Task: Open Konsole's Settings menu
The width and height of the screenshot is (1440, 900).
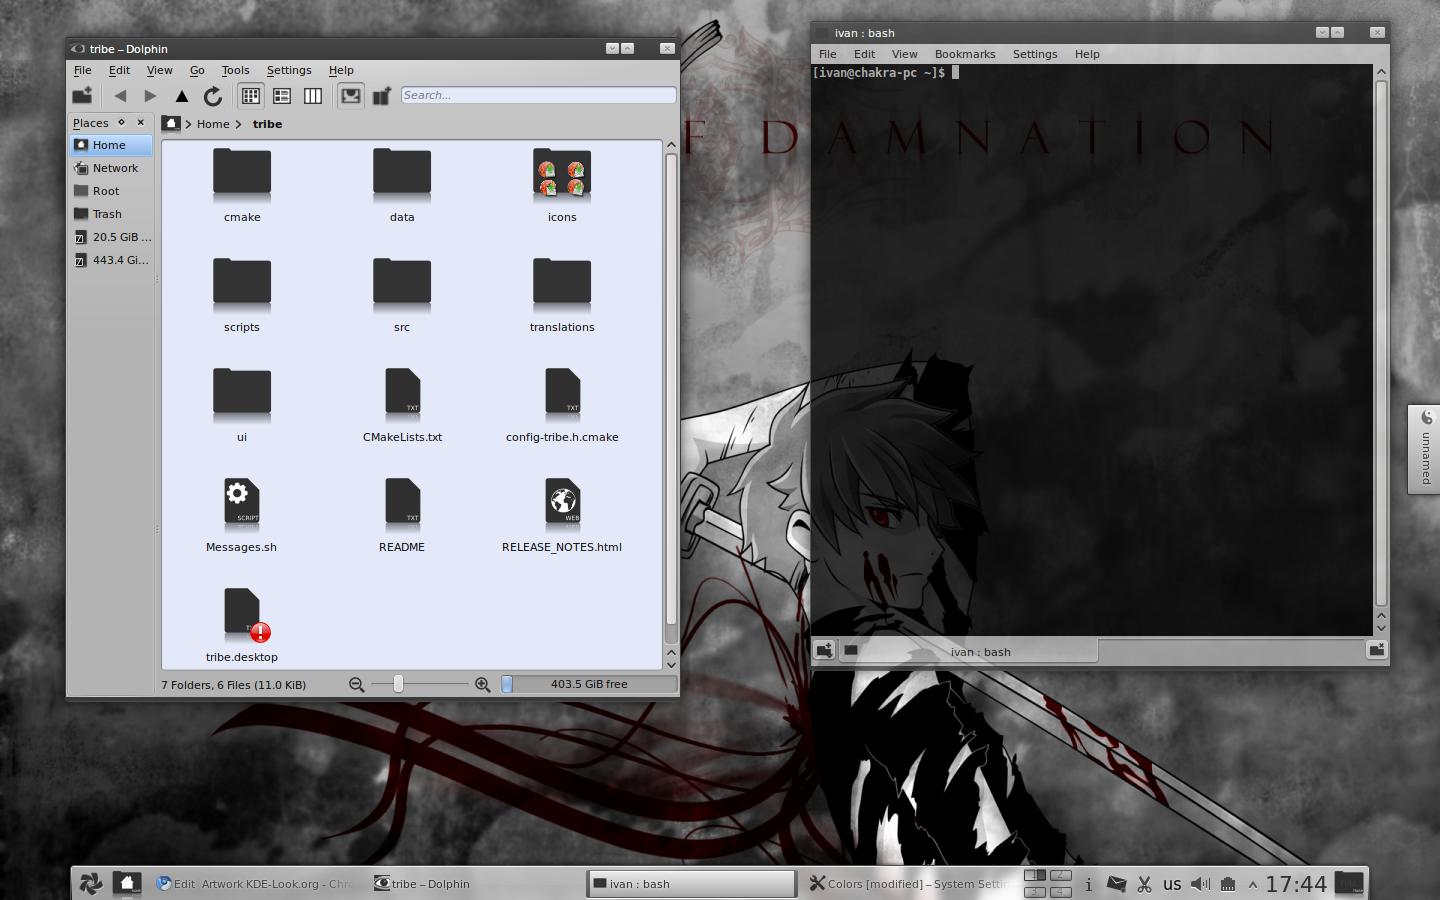Action: click(x=1035, y=54)
